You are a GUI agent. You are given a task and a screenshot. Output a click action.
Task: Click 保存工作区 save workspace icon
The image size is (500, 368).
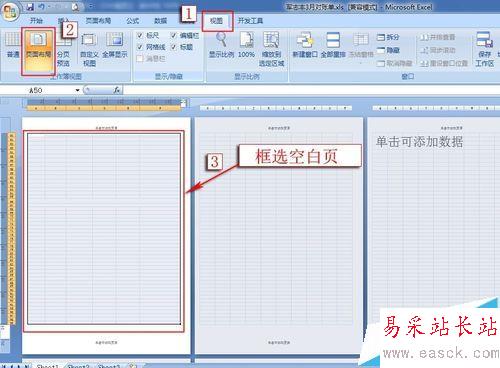[484, 49]
